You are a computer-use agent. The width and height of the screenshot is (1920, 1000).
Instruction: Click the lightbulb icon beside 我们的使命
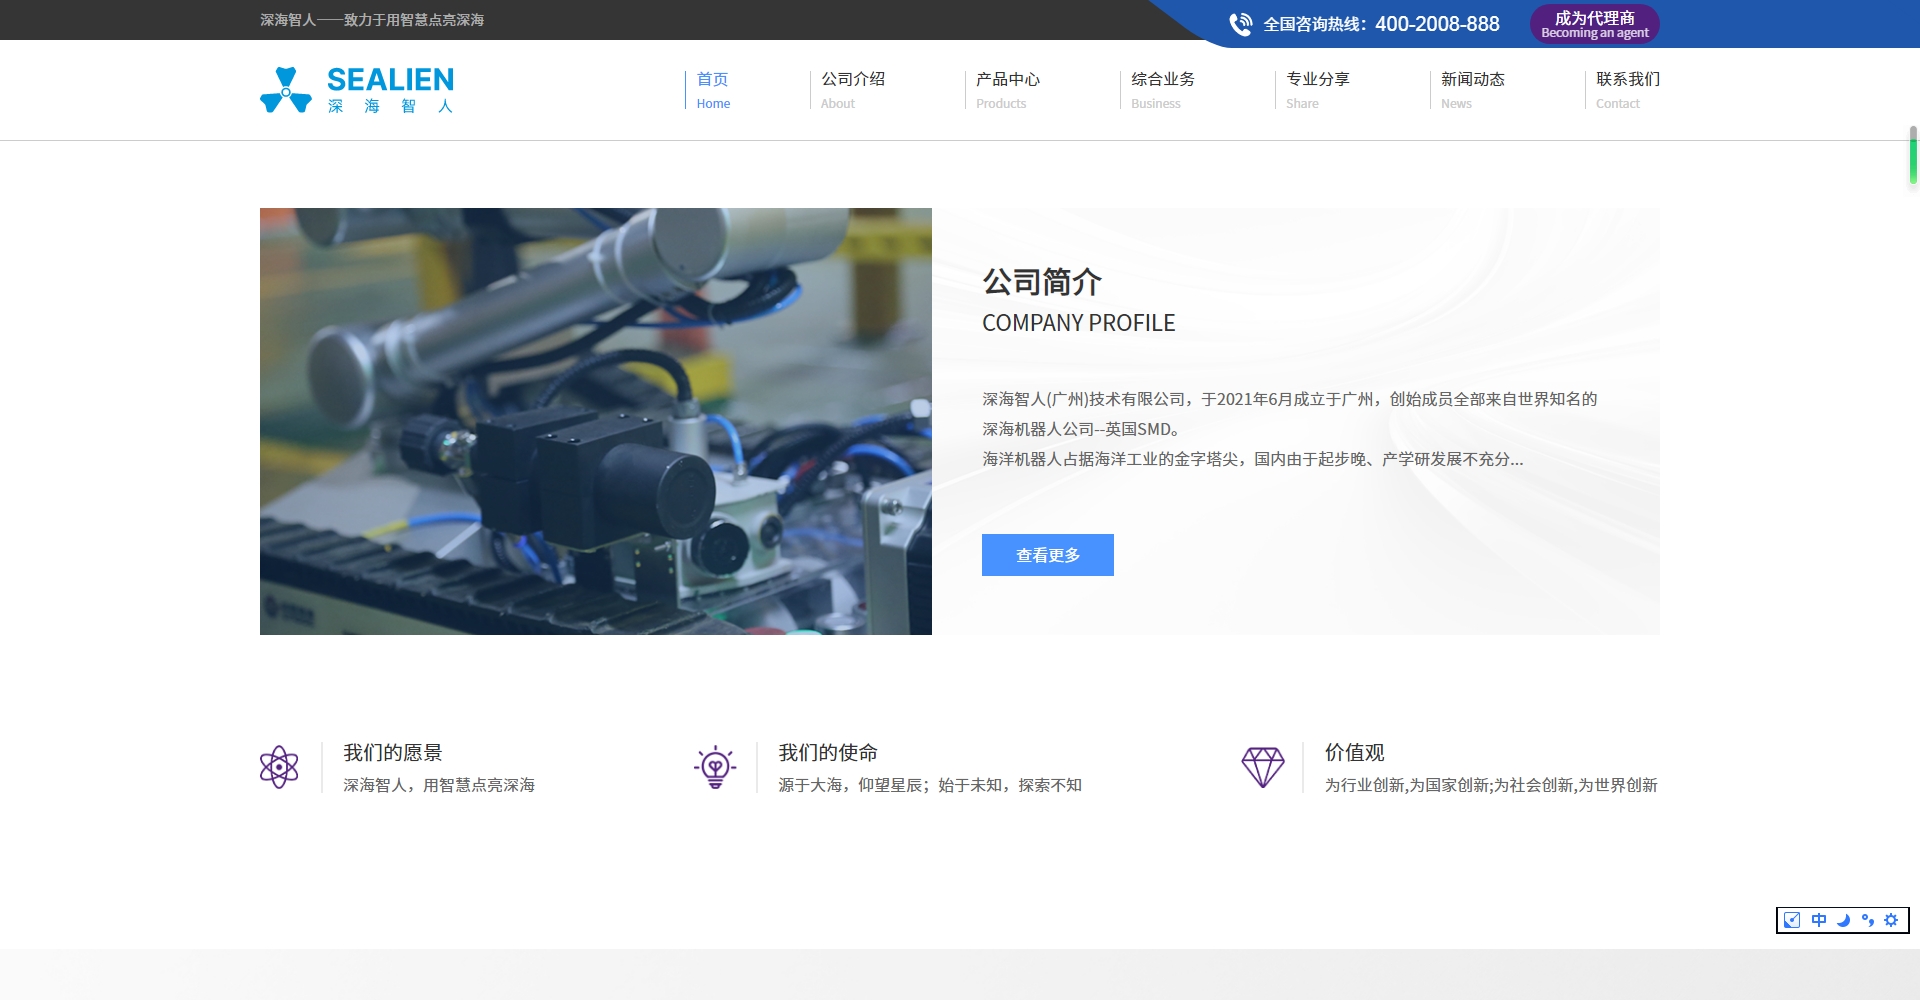(715, 767)
